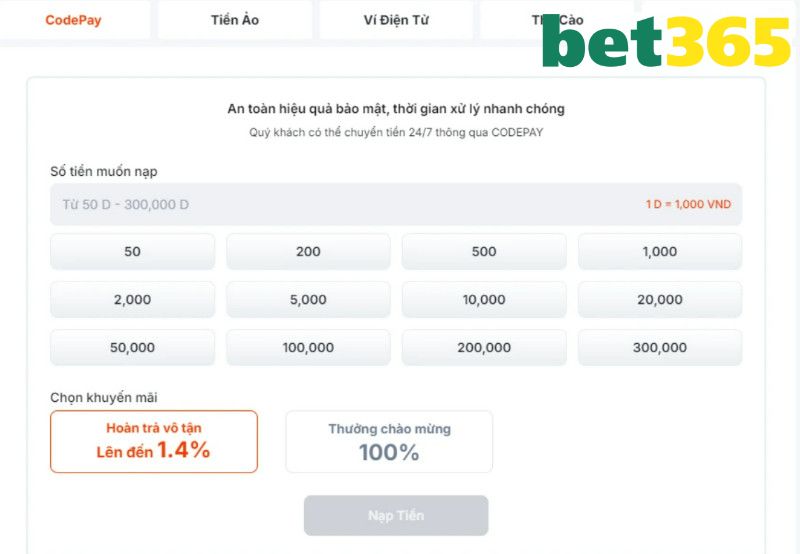Select the 200 amount preset
This screenshot has width=800, height=554.
pos(308,252)
